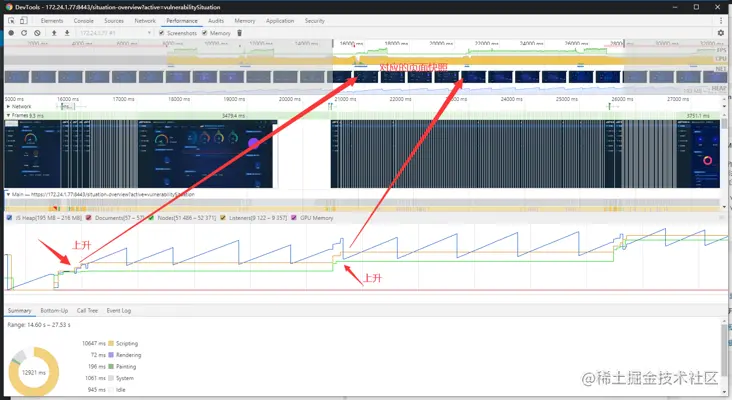
Task: Open the DevTools three-dot menu
Action: [x=721, y=21]
